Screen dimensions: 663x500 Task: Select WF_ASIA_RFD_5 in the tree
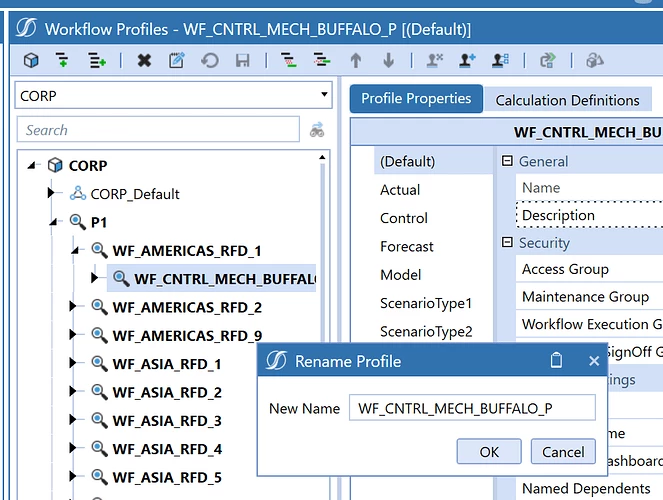[167, 477]
